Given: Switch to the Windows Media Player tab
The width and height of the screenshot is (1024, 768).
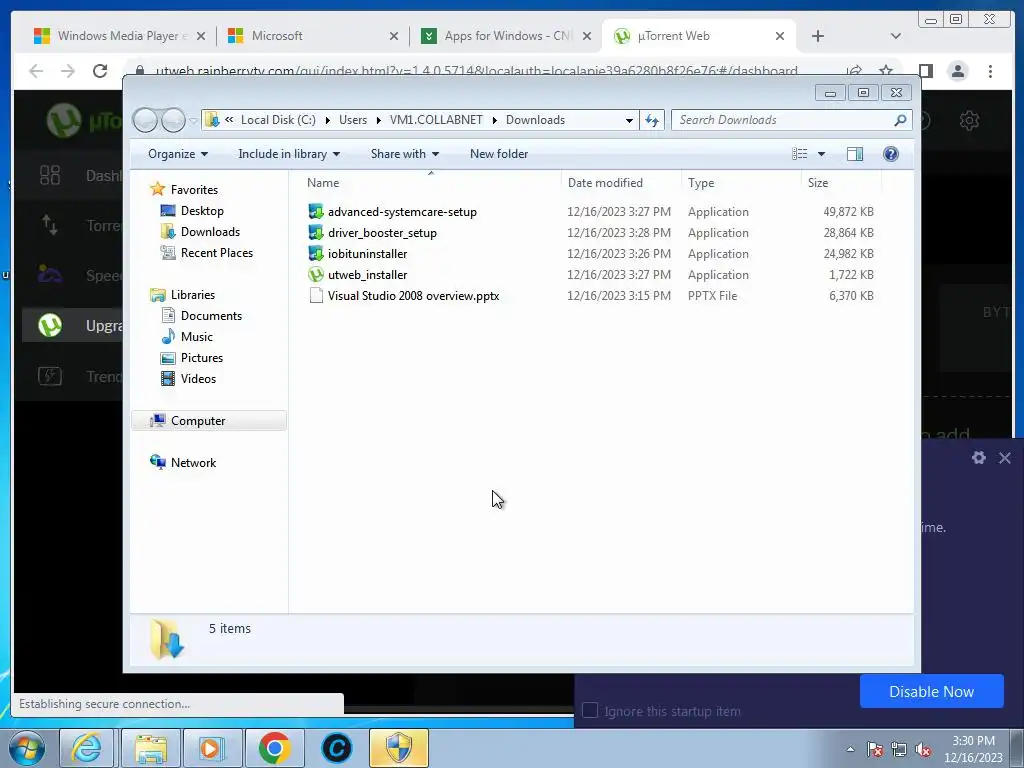Looking at the screenshot, I should pos(119,36).
